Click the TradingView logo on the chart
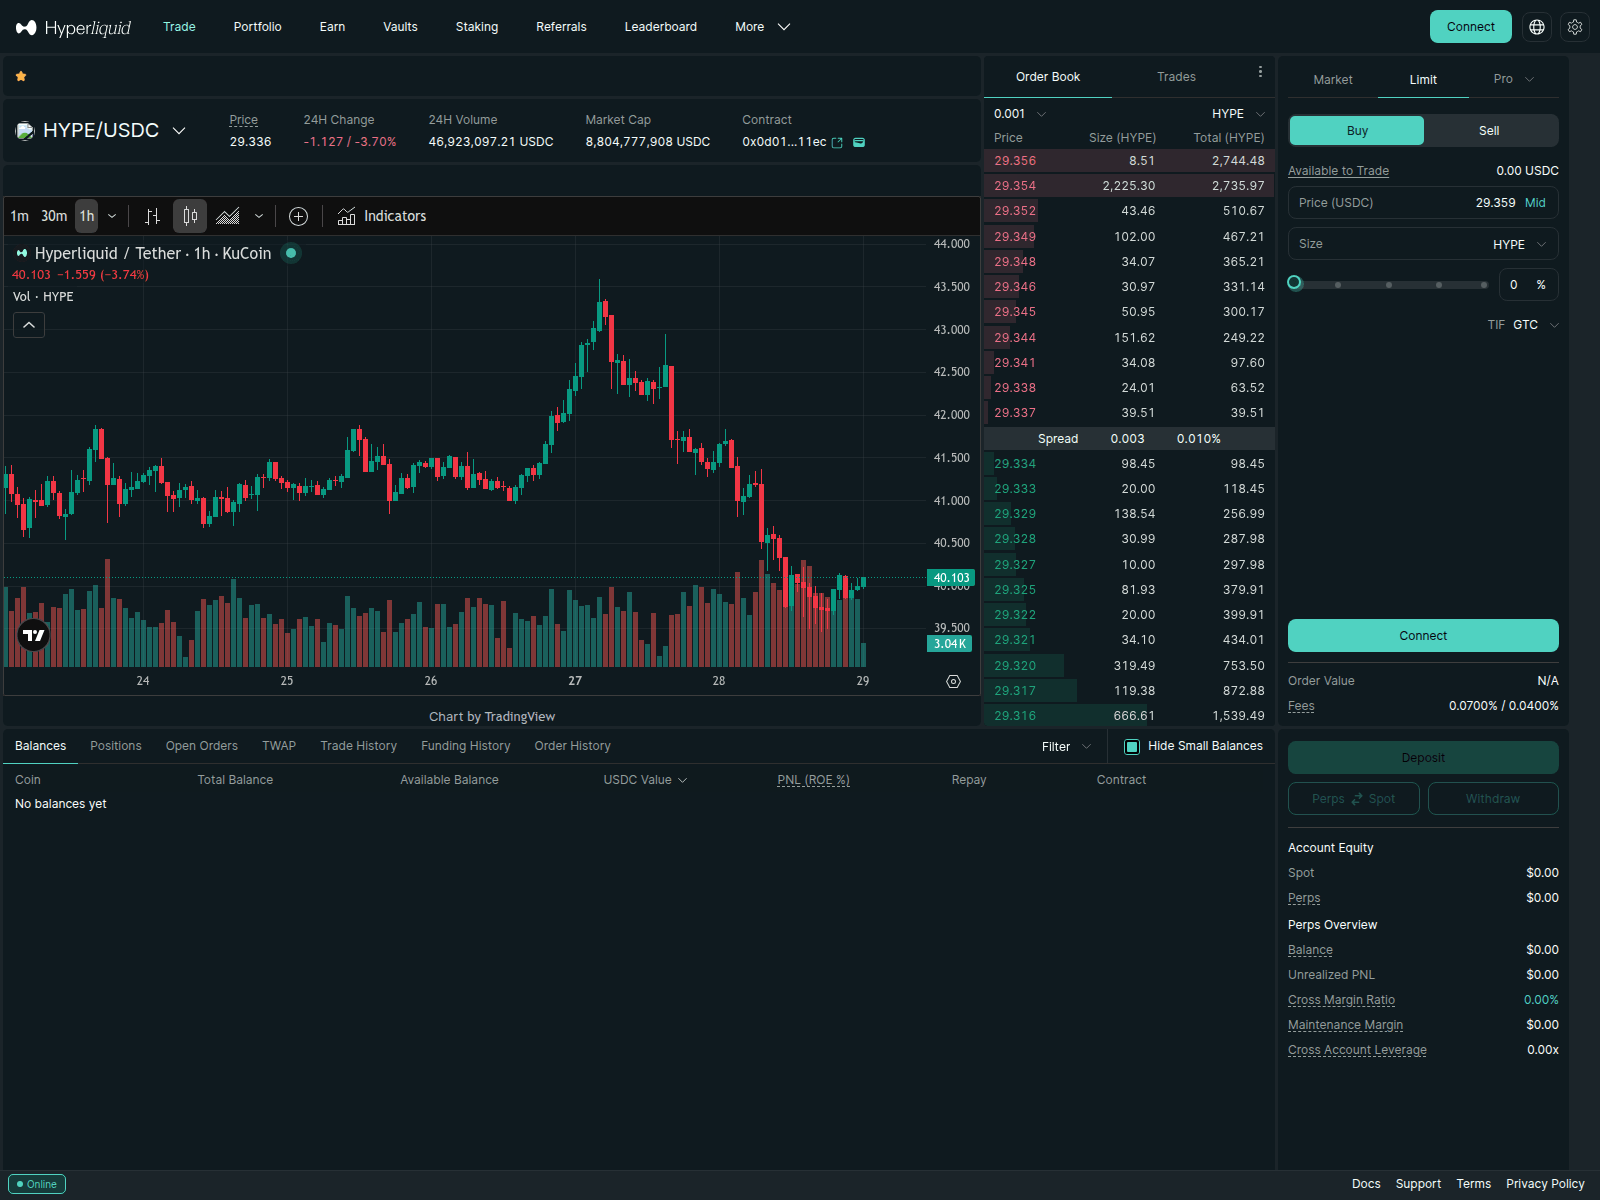 34,635
